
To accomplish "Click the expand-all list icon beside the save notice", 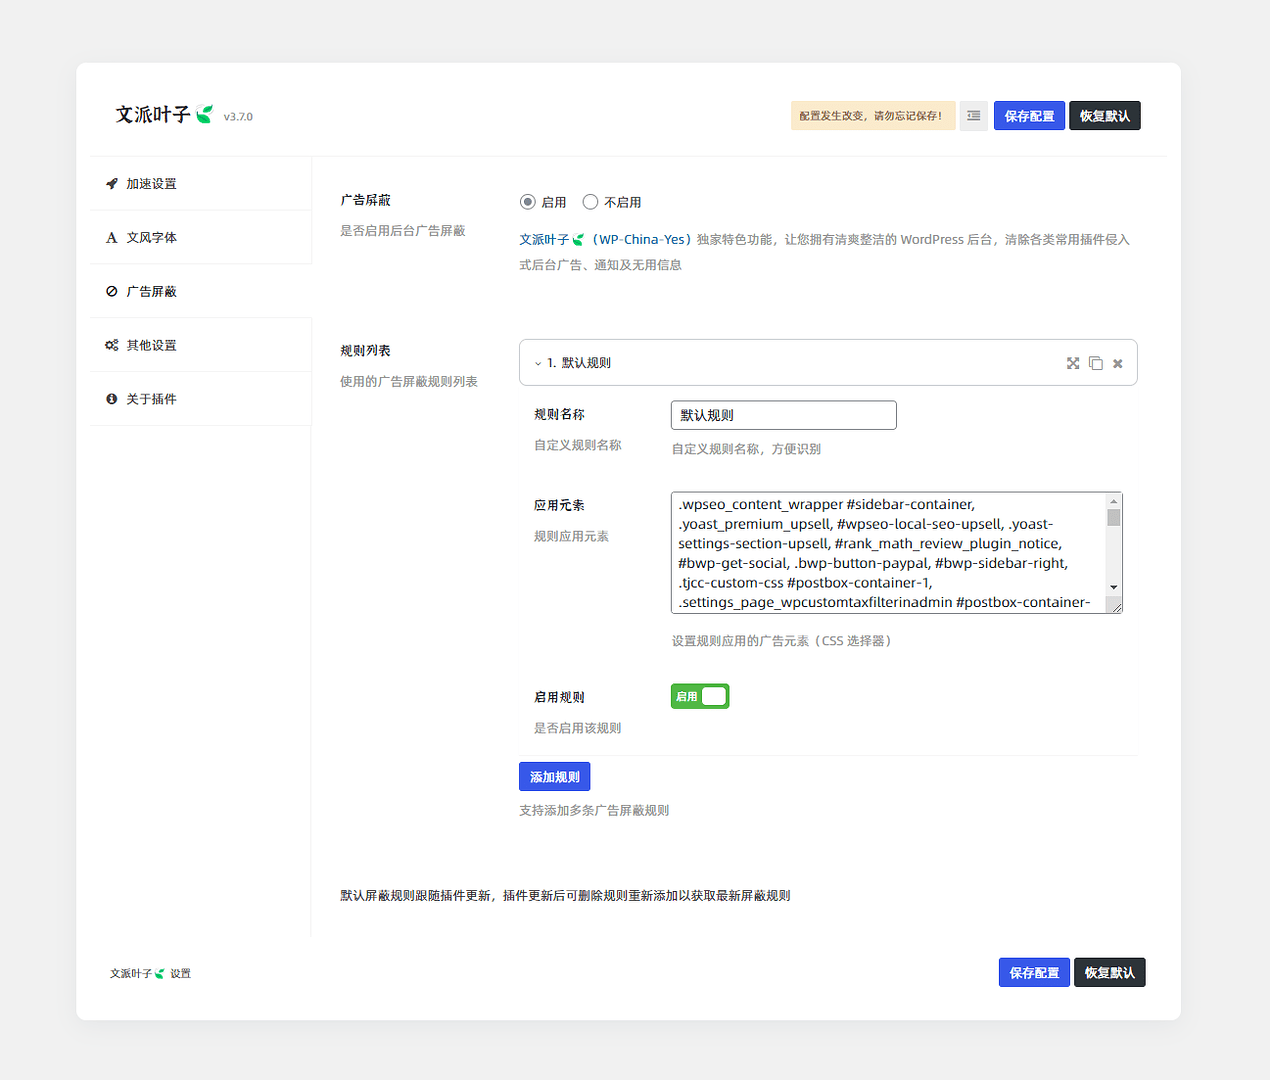I will click(x=973, y=116).
